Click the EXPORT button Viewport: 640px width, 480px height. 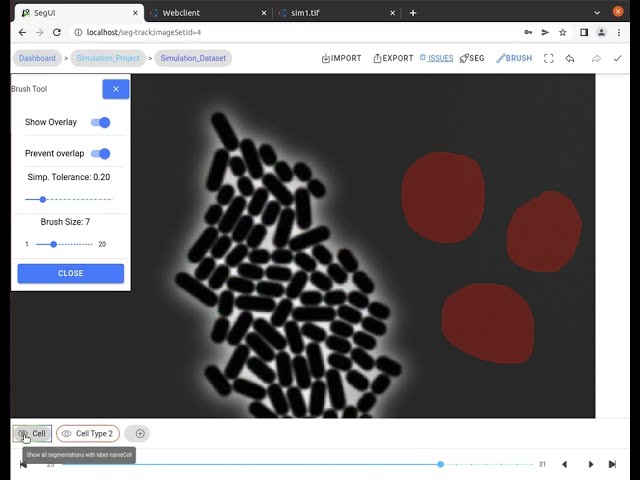[393, 58]
